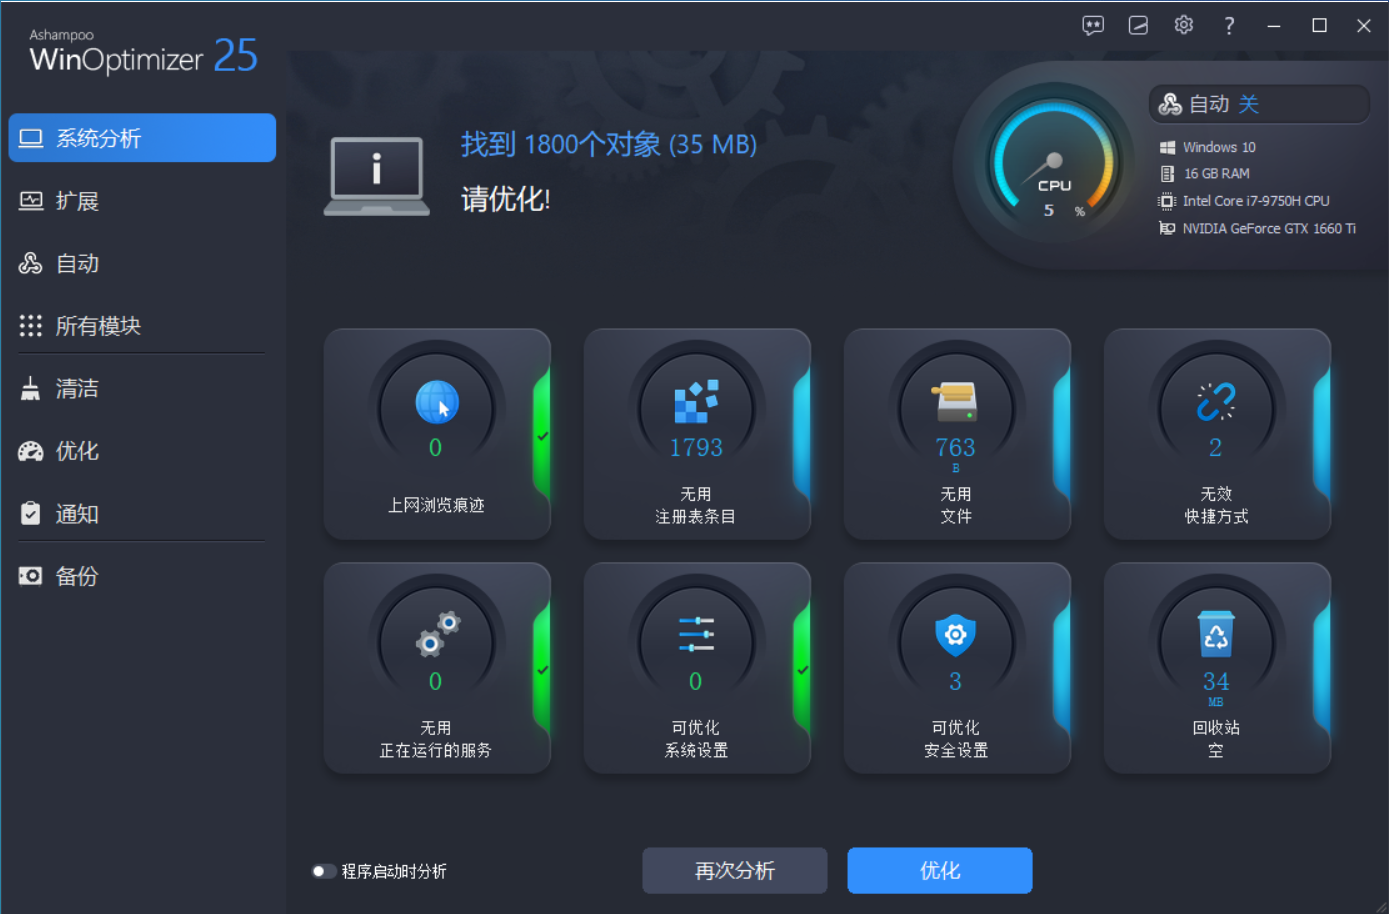Click the 可优化 系统设置 label
The image size is (1389, 914).
(x=696, y=739)
